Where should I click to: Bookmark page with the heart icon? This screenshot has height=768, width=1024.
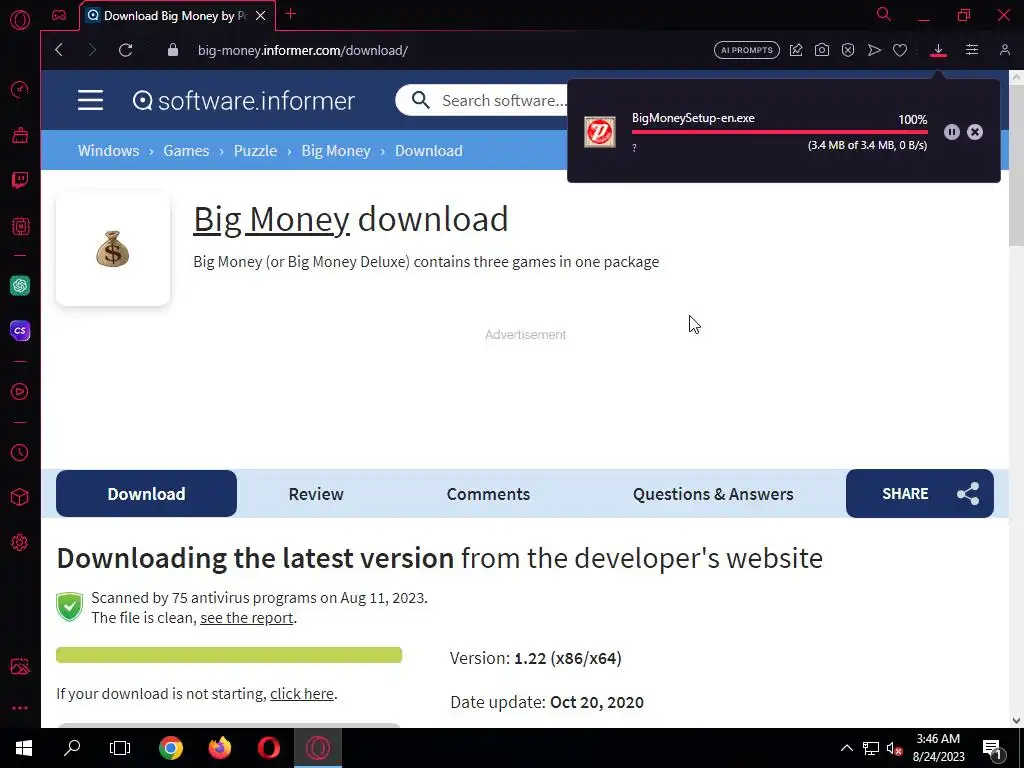pos(900,50)
